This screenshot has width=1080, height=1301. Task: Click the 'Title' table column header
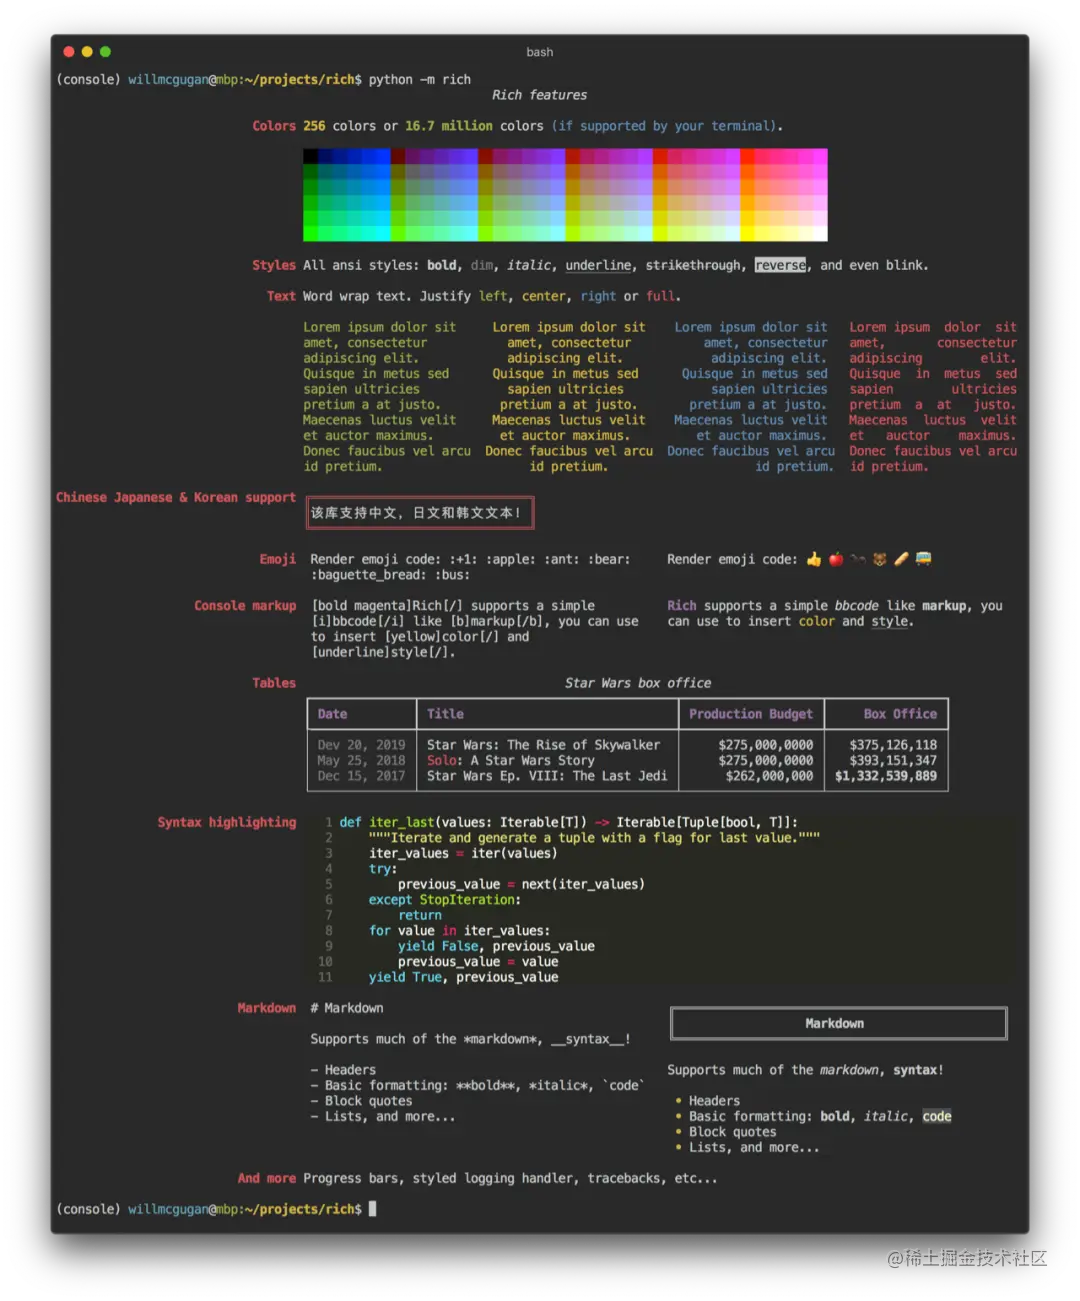(445, 714)
